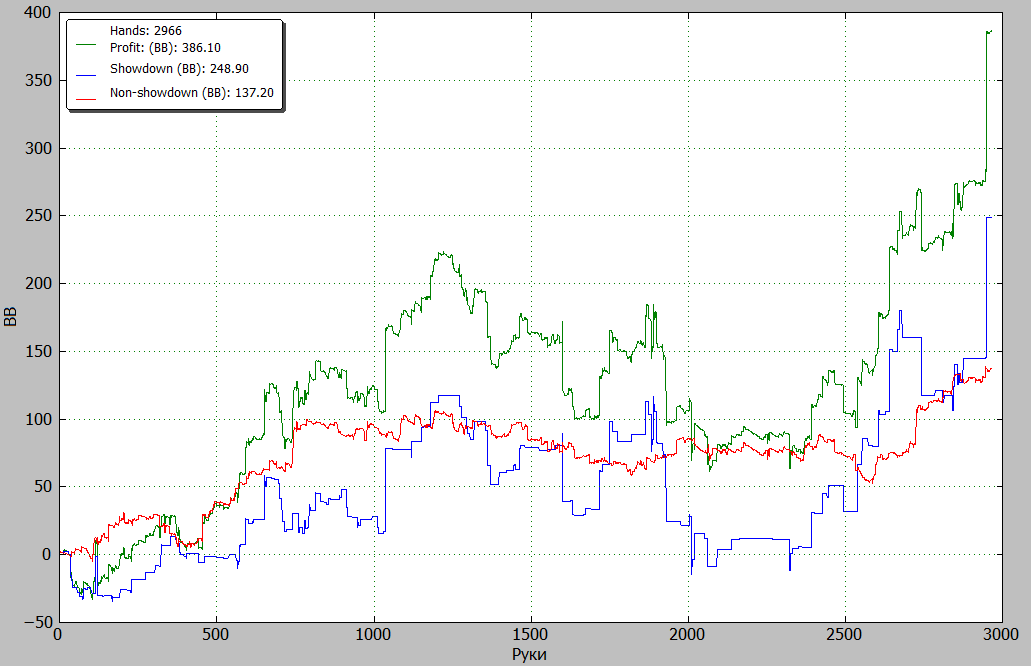Click the 1000 x-axis tick label
Viewport: 1031px width, 666px height.
click(373, 634)
